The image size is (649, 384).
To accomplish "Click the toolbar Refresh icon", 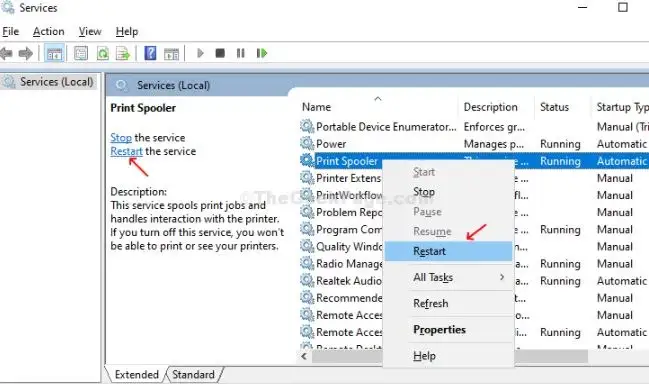I will point(103,53).
